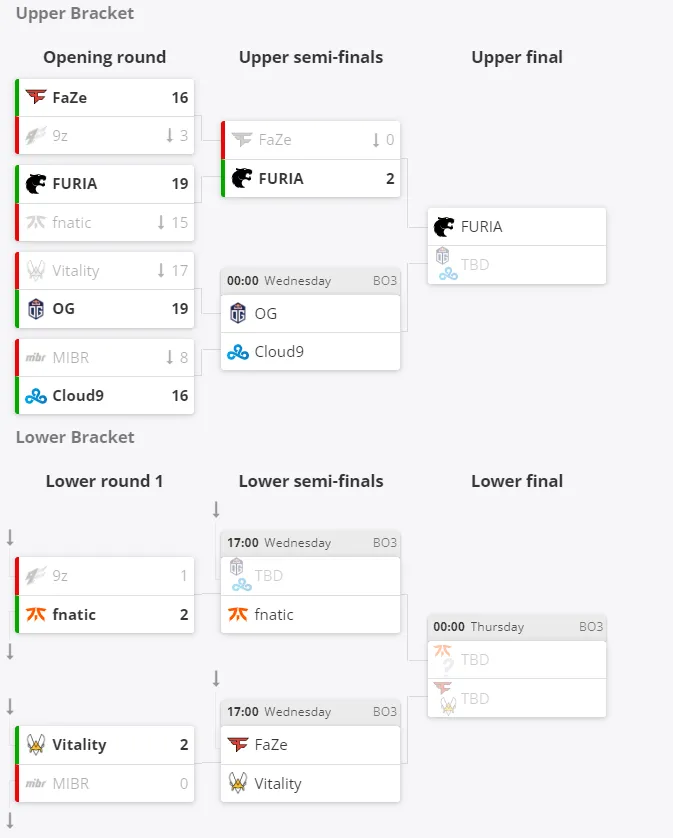
Task: Click the FaZe logo in the opening round
Action: [36, 97]
